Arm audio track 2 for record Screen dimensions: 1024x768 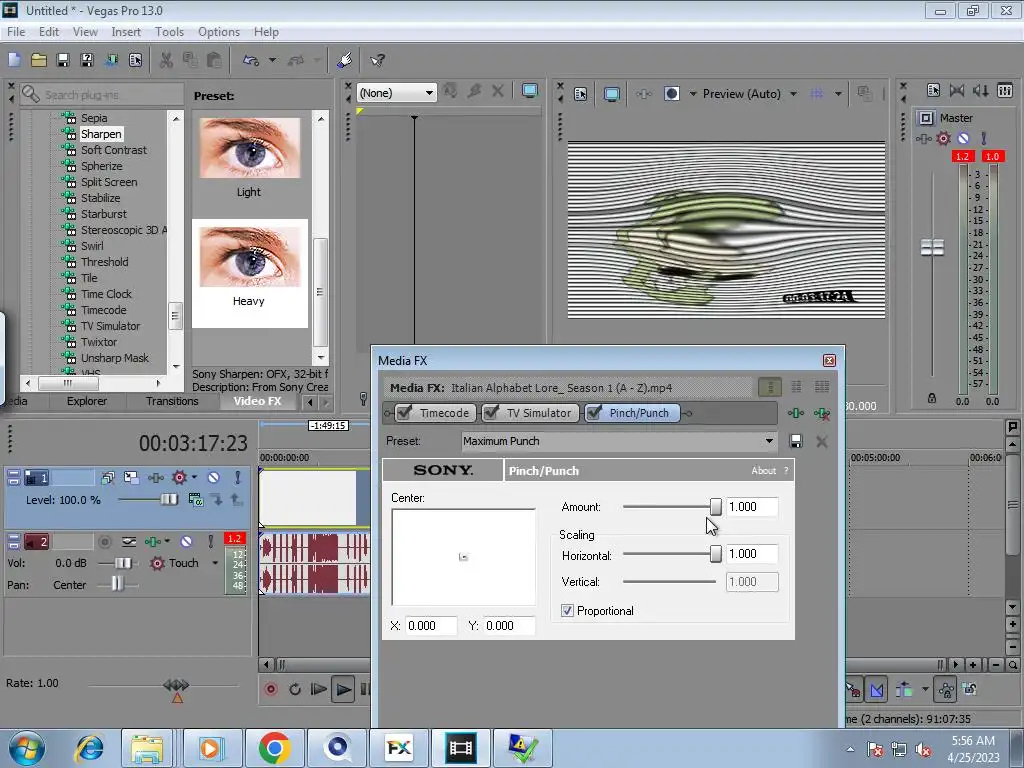[104, 541]
